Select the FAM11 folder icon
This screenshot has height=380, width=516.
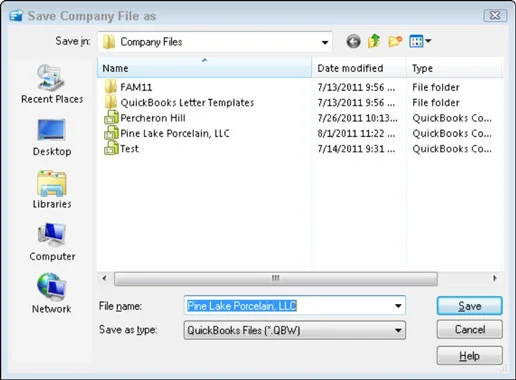tap(111, 87)
